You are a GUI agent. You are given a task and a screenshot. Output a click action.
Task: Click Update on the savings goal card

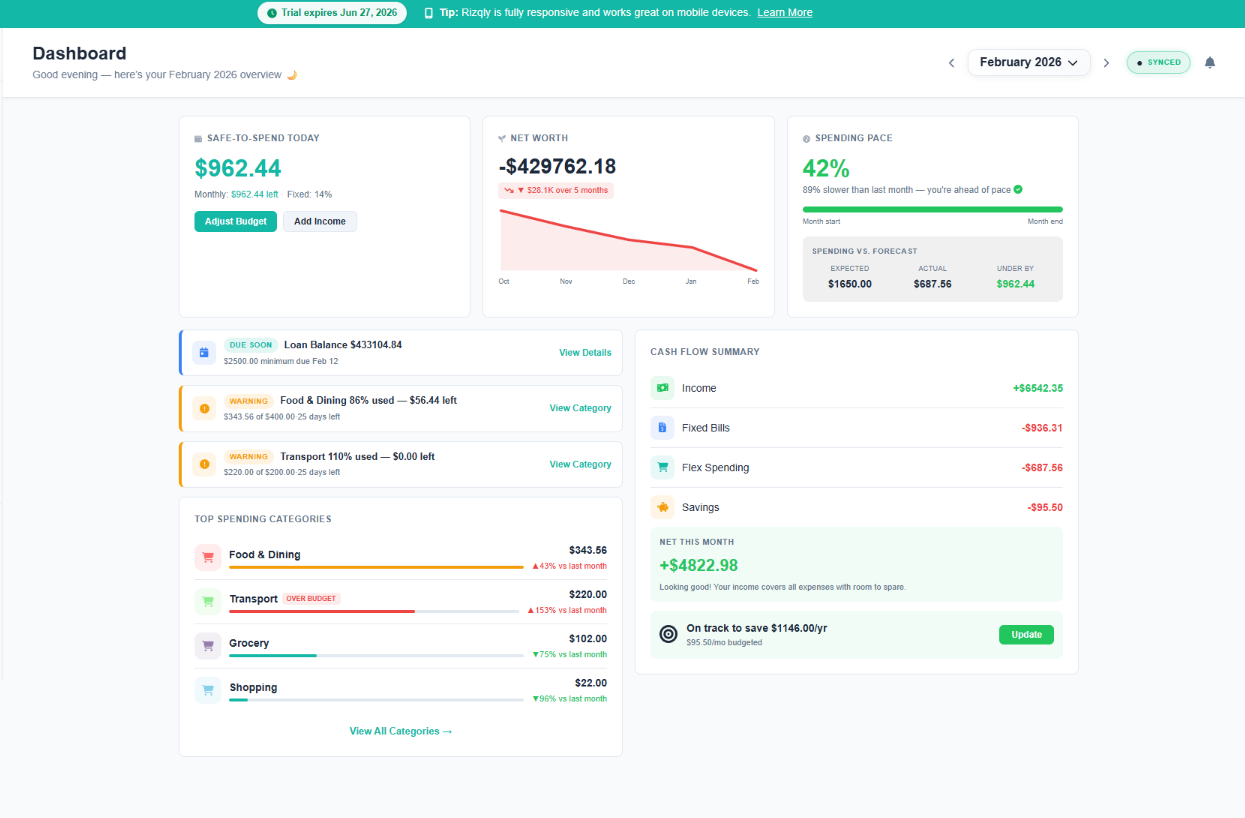coord(1026,634)
